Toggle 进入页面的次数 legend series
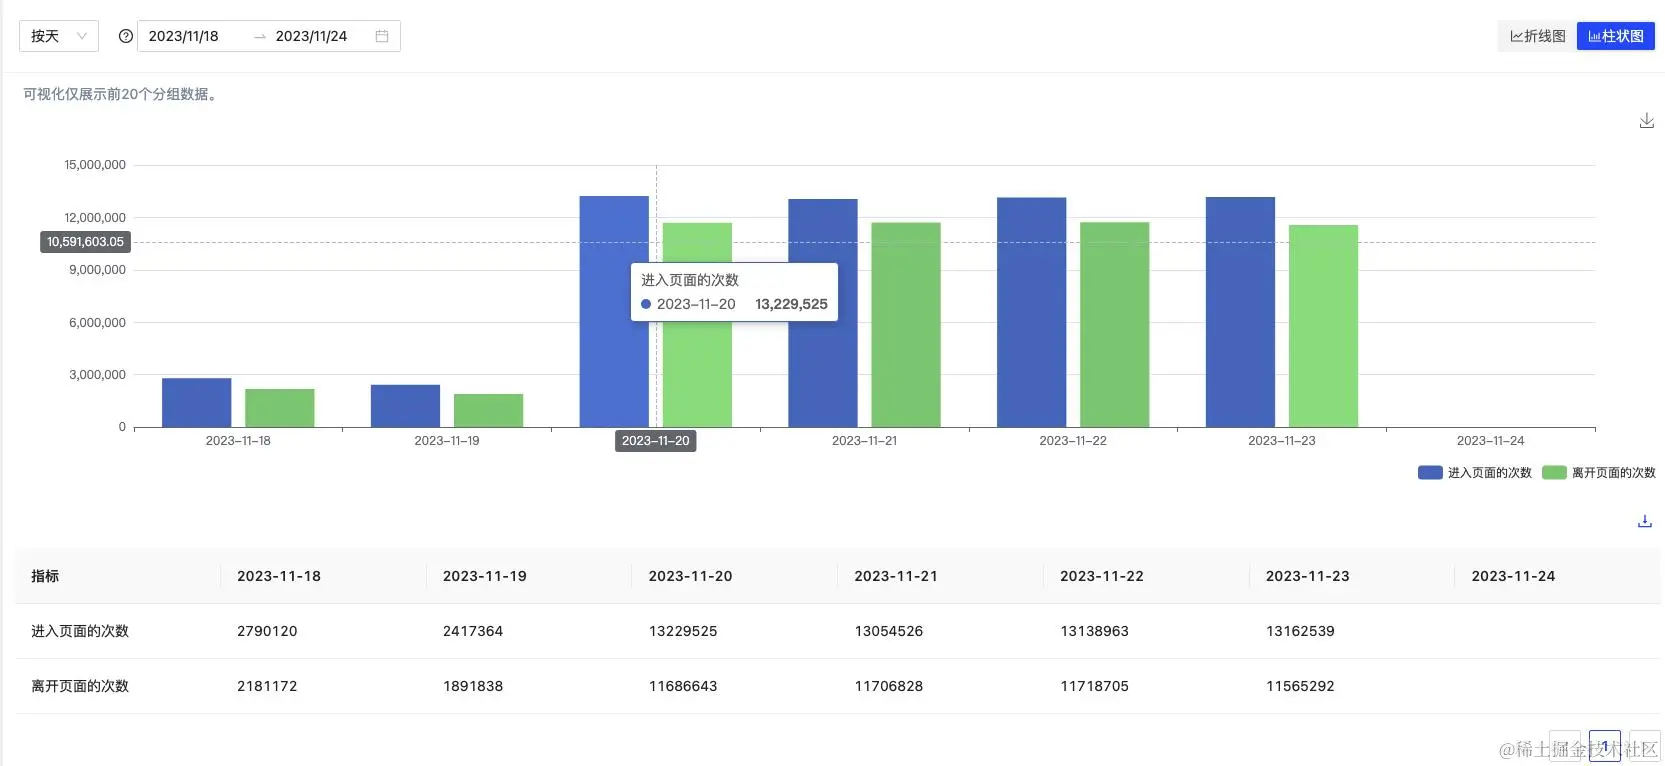1665x766 pixels. tap(1475, 472)
